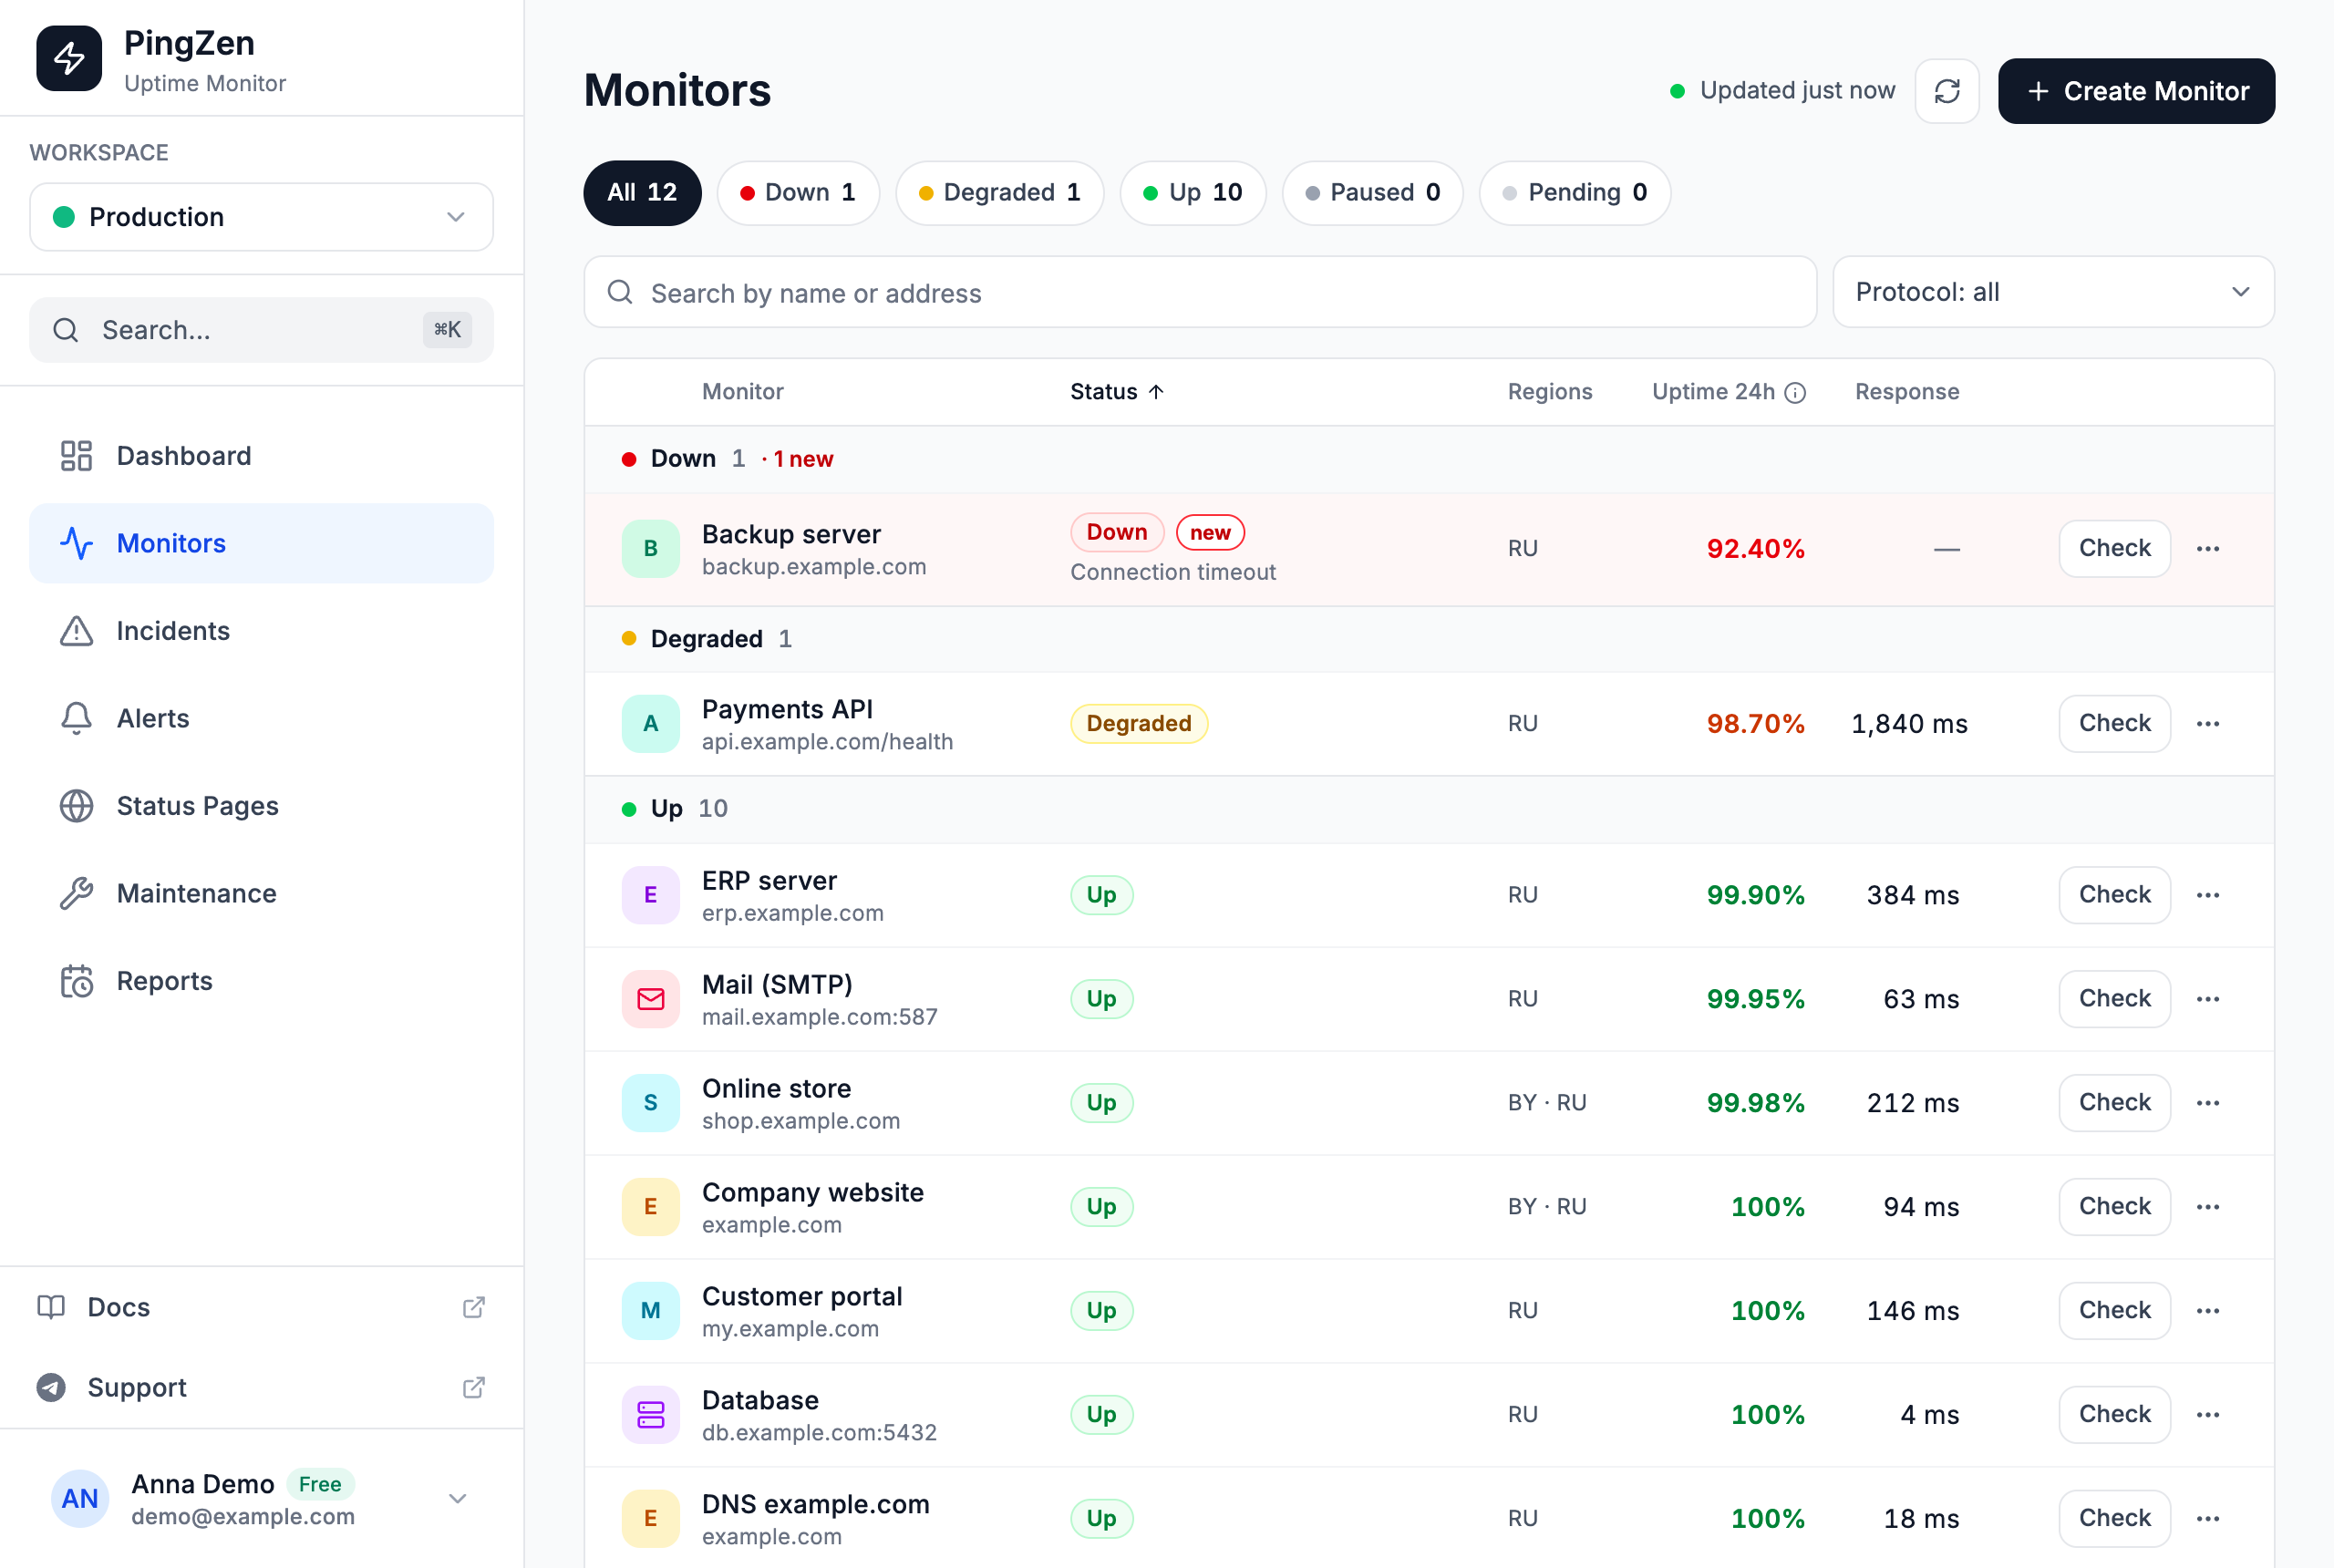Click the refresh monitors icon button

coord(1946,91)
